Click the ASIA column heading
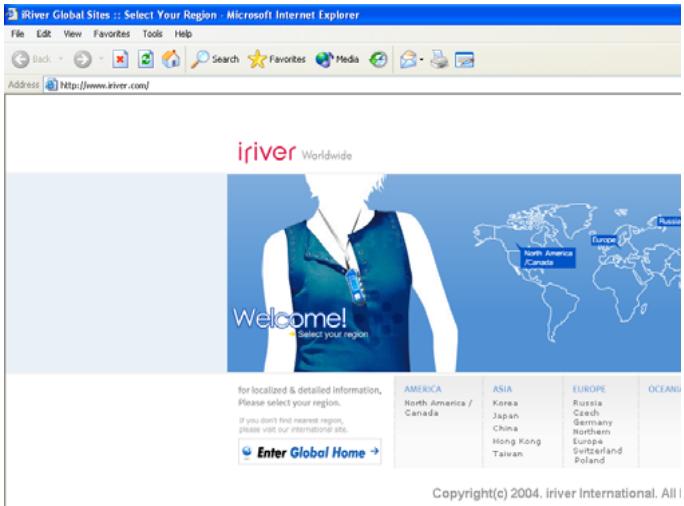The height and width of the screenshot is (506, 684). (502, 389)
